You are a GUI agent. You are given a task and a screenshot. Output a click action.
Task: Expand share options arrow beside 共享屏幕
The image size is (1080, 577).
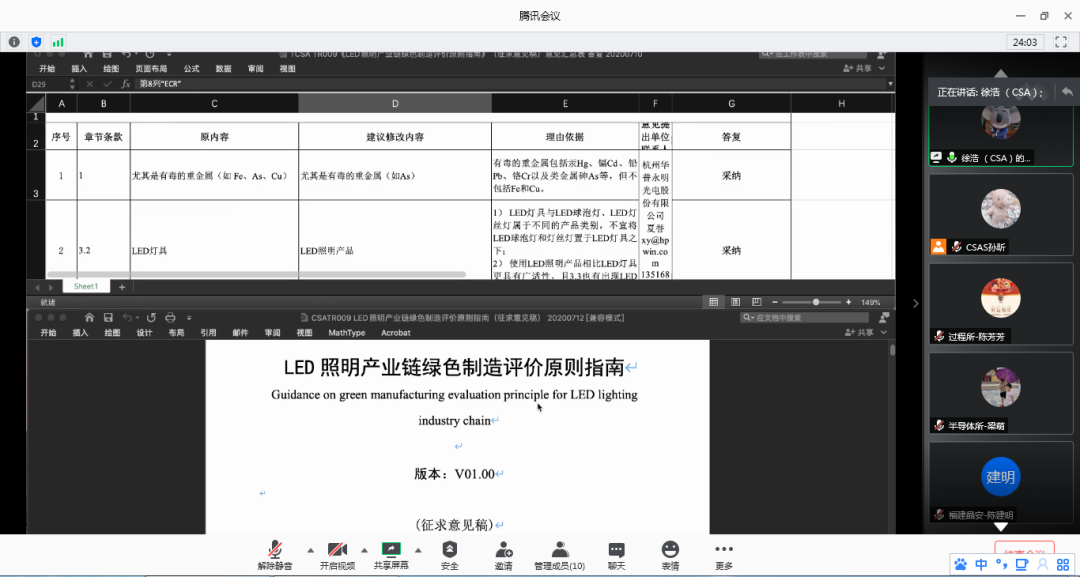click(x=417, y=550)
